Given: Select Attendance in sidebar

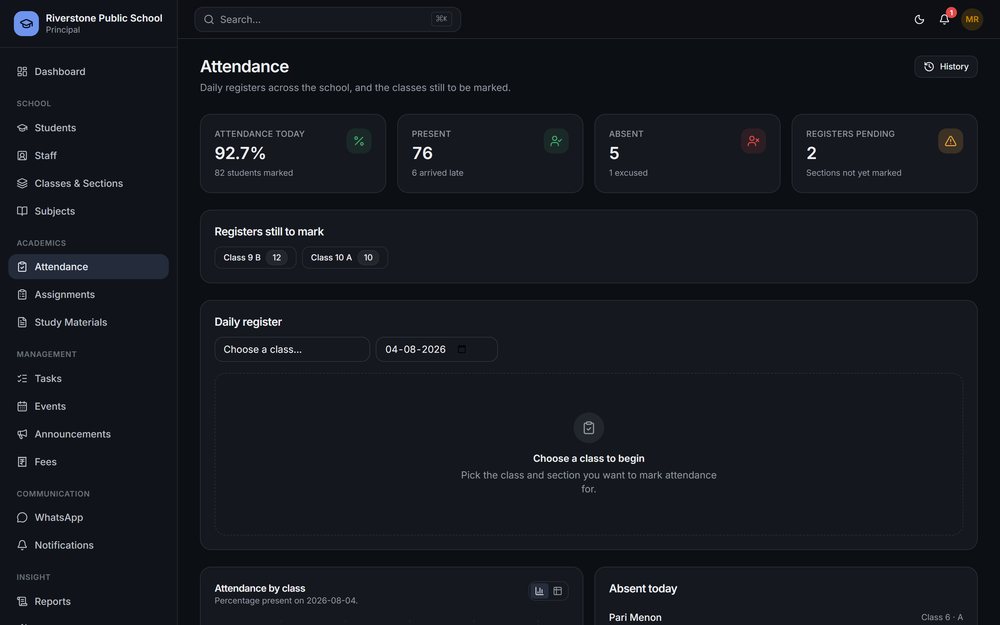Looking at the screenshot, I should pos(88,267).
